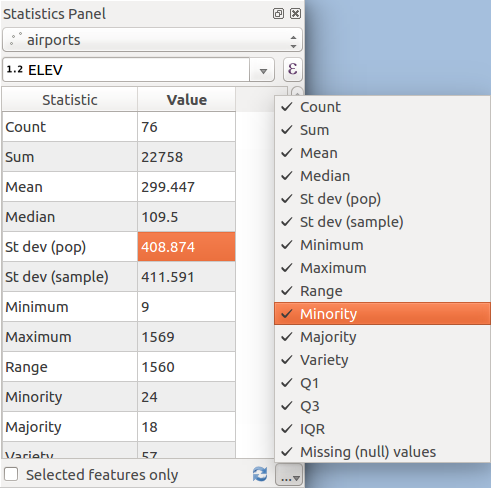The width and height of the screenshot is (491, 488).
Task: Click the Sum row label
Action: 70,157
